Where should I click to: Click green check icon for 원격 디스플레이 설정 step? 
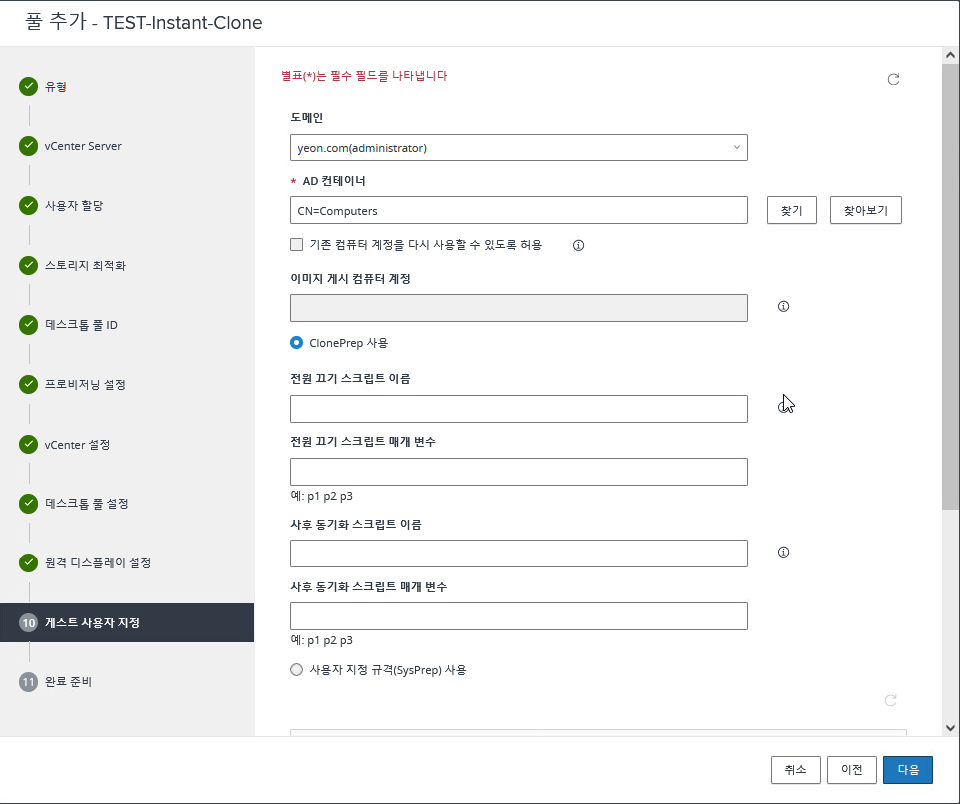point(28,562)
